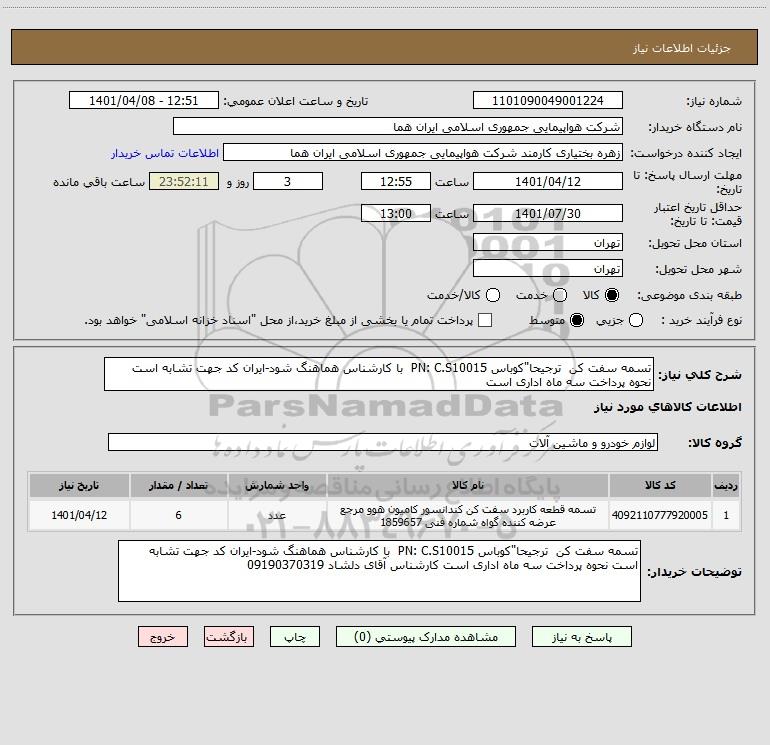Screen dimensions: 770x745
Task: Click the need number field 1101090049001224
Action: pos(548,101)
